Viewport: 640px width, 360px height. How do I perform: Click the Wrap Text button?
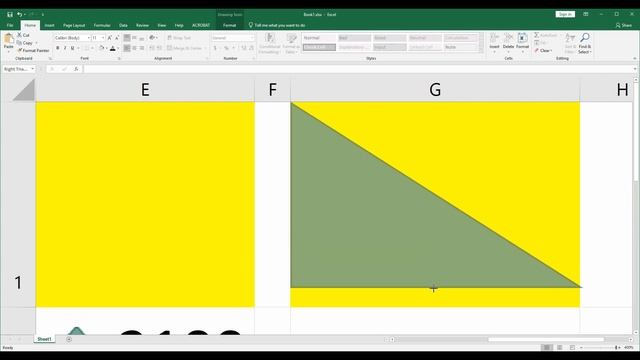pyautogui.click(x=179, y=38)
